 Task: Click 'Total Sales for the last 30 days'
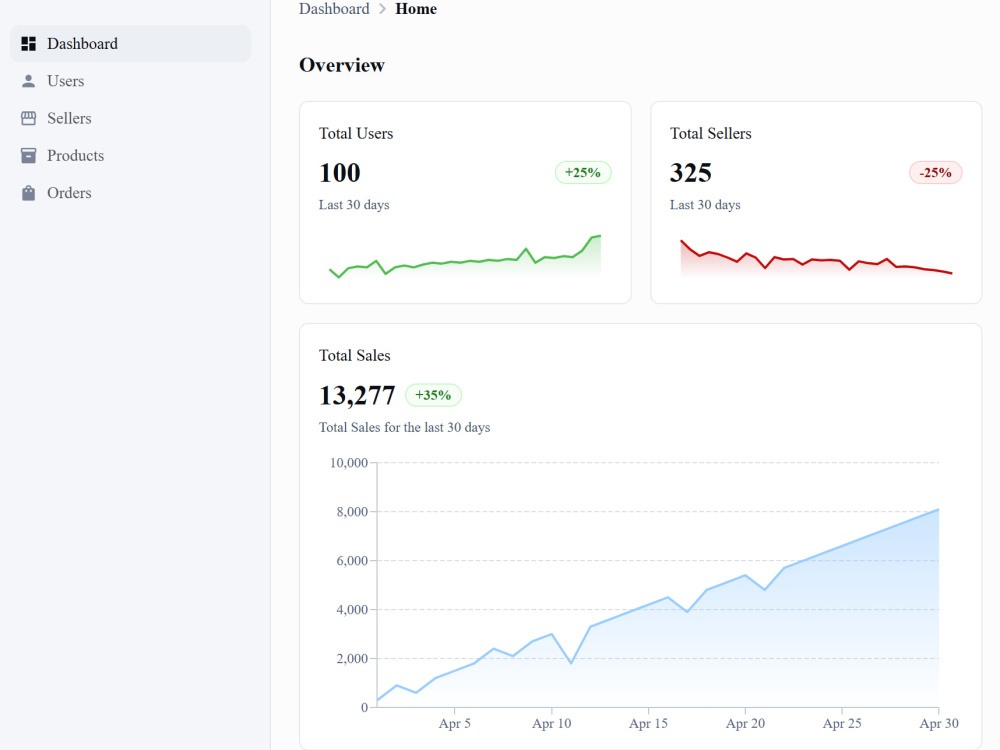pyautogui.click(x=404, y=427)
